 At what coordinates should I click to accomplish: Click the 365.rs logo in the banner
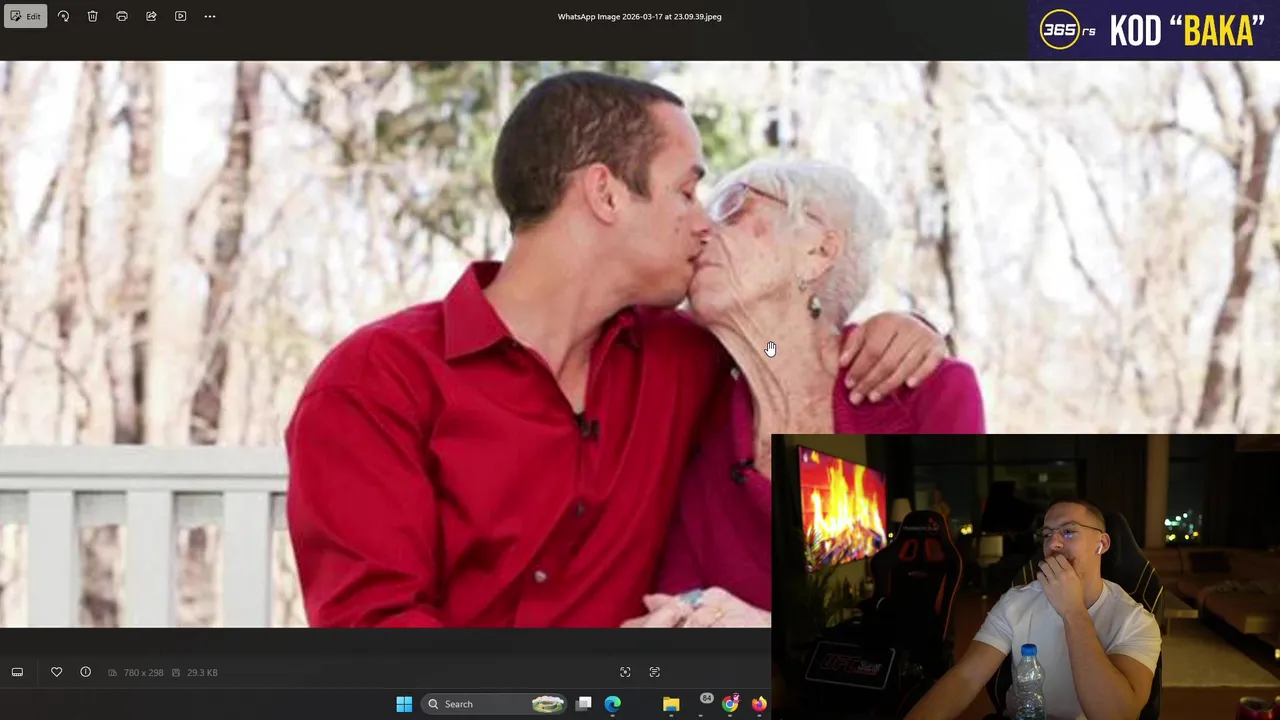(1068, 30)
